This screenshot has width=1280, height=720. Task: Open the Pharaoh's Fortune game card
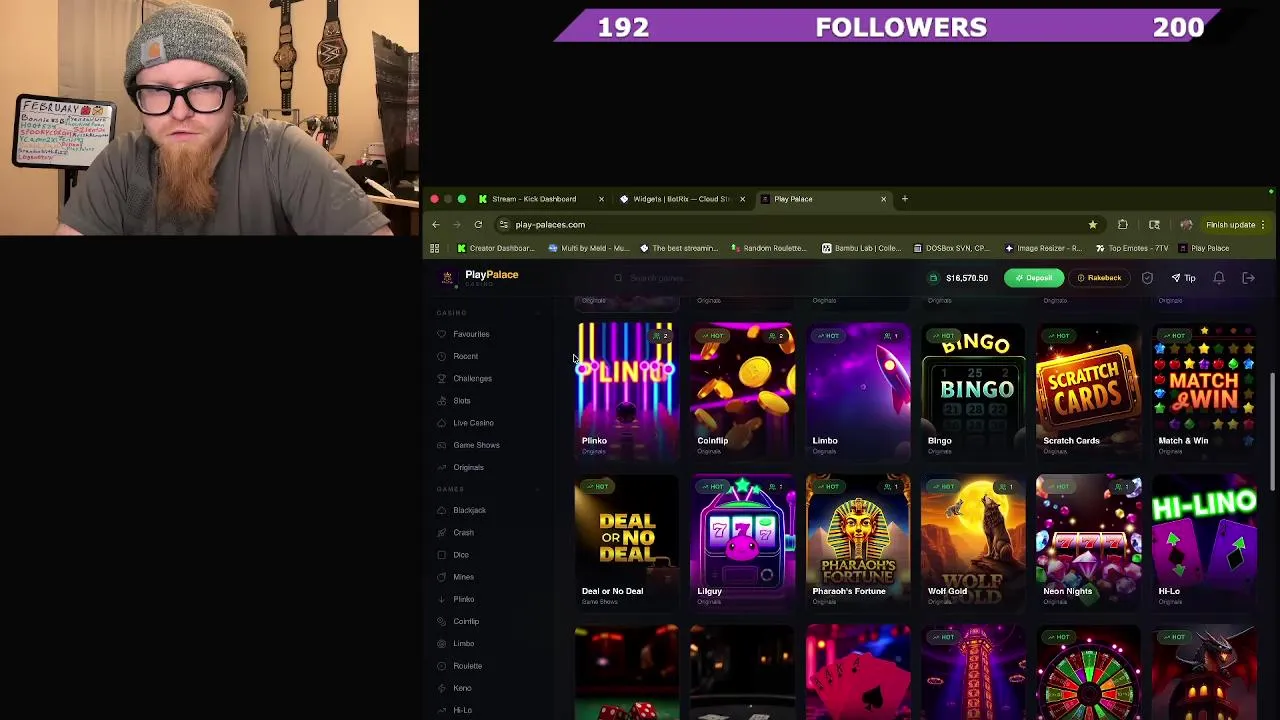[858, 541]
